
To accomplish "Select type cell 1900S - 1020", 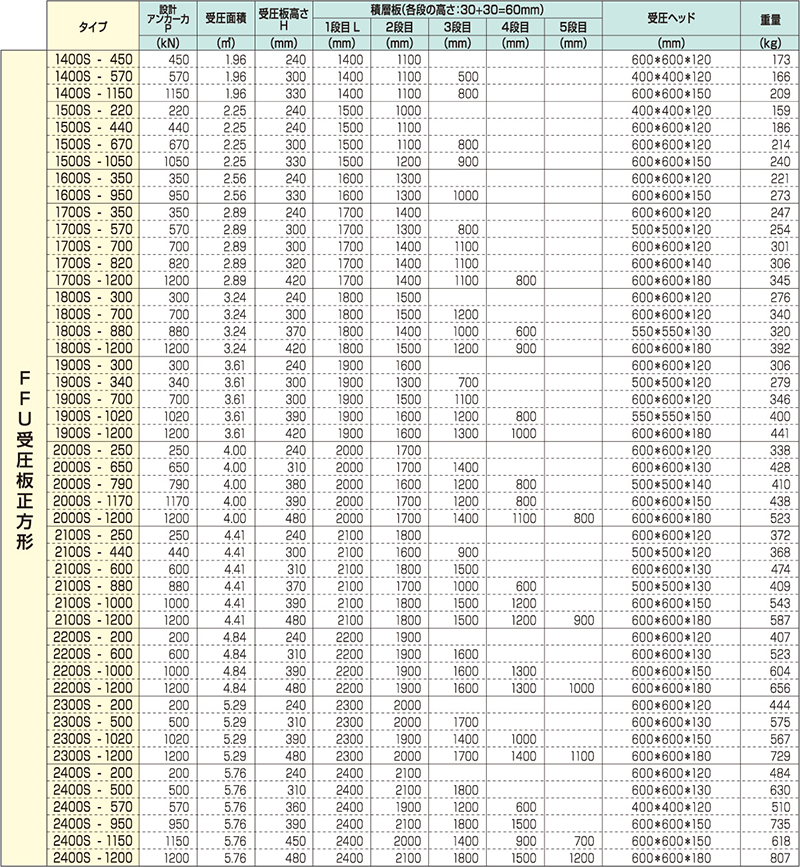I will click(x=93, y=416).
